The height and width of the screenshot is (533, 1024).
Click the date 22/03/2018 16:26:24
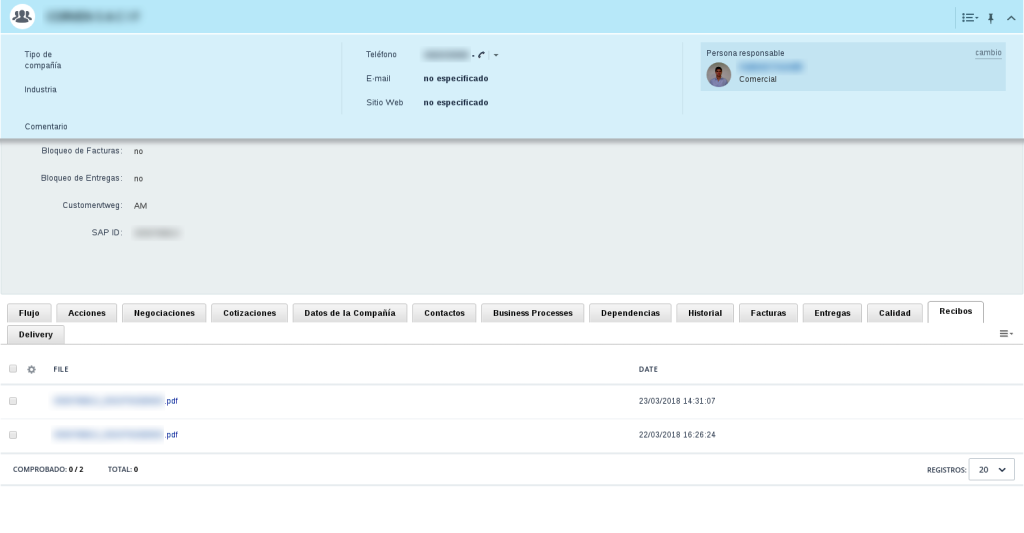(677, 435)
